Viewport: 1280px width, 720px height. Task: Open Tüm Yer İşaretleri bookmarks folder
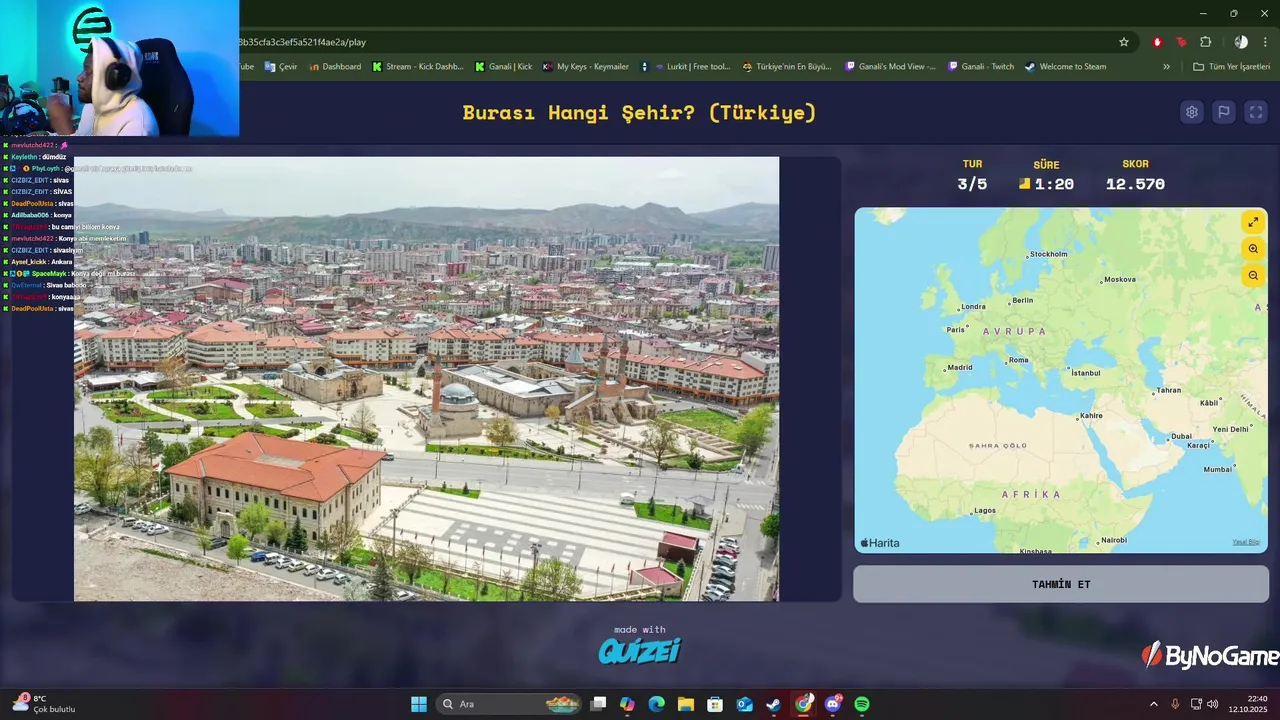coord(1231,67)
